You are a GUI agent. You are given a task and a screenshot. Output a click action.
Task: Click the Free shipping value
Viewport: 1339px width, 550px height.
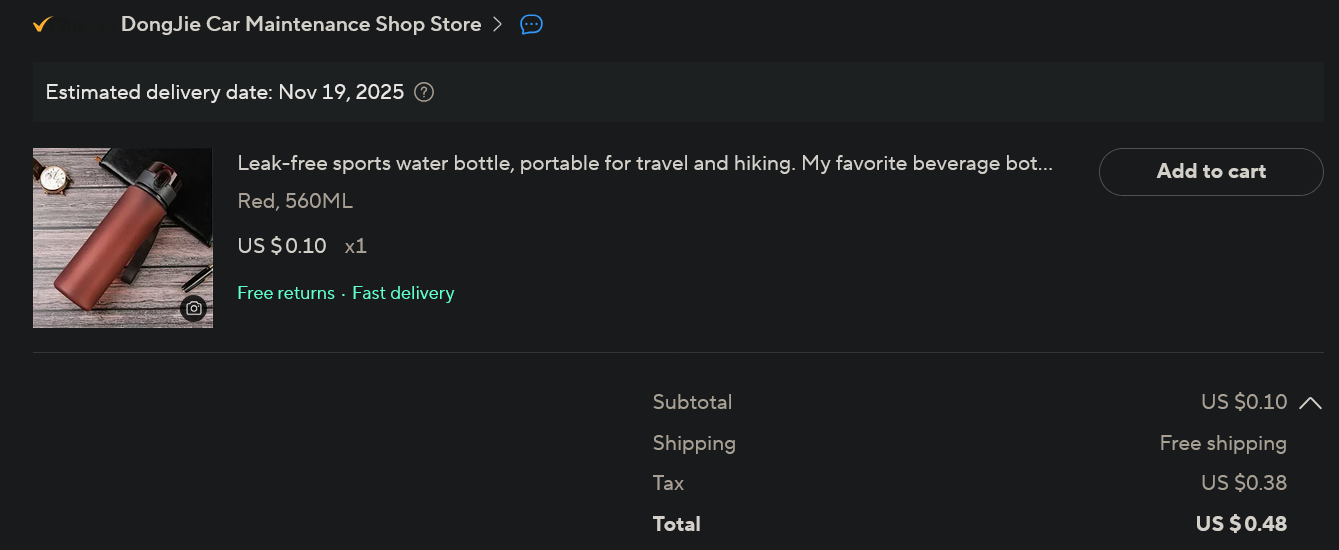click(x=1222, y=443)
